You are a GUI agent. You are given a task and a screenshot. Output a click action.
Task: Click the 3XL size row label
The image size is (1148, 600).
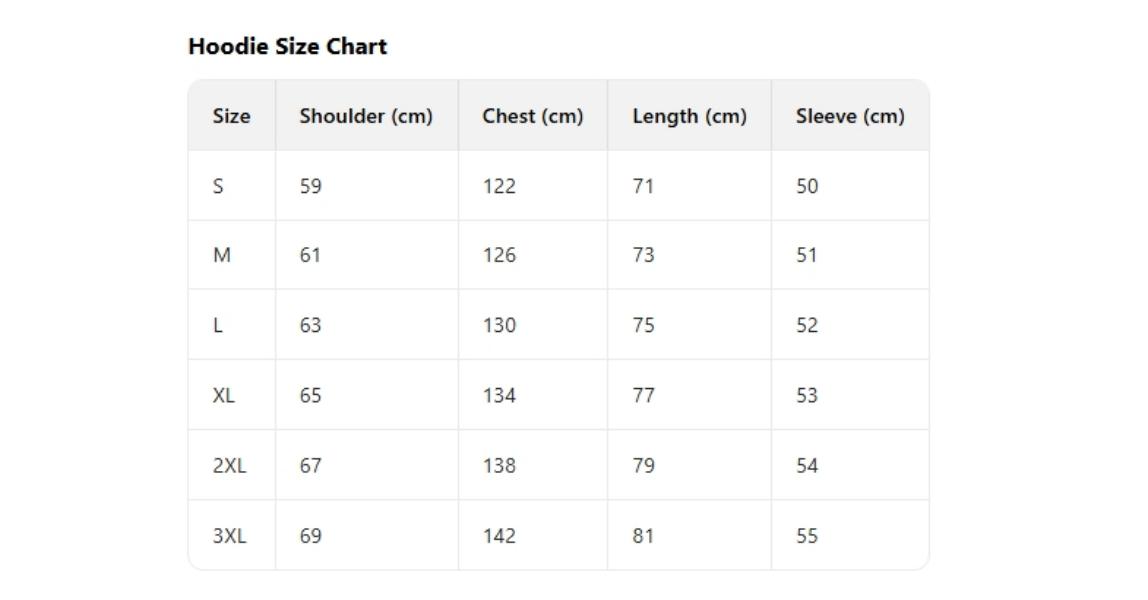[229, 535]
